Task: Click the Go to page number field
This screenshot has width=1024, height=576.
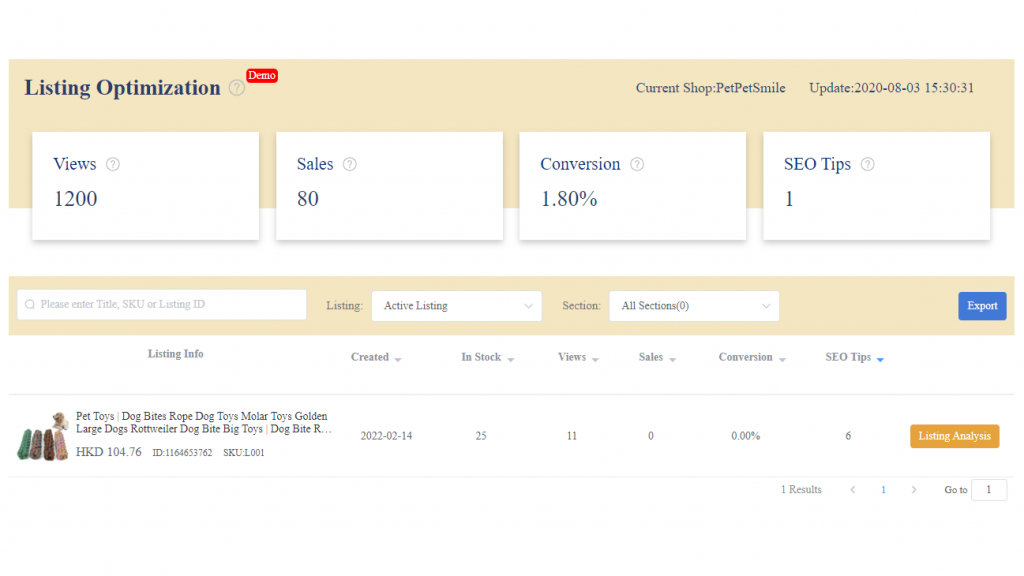Action: (x=989, y=489)
